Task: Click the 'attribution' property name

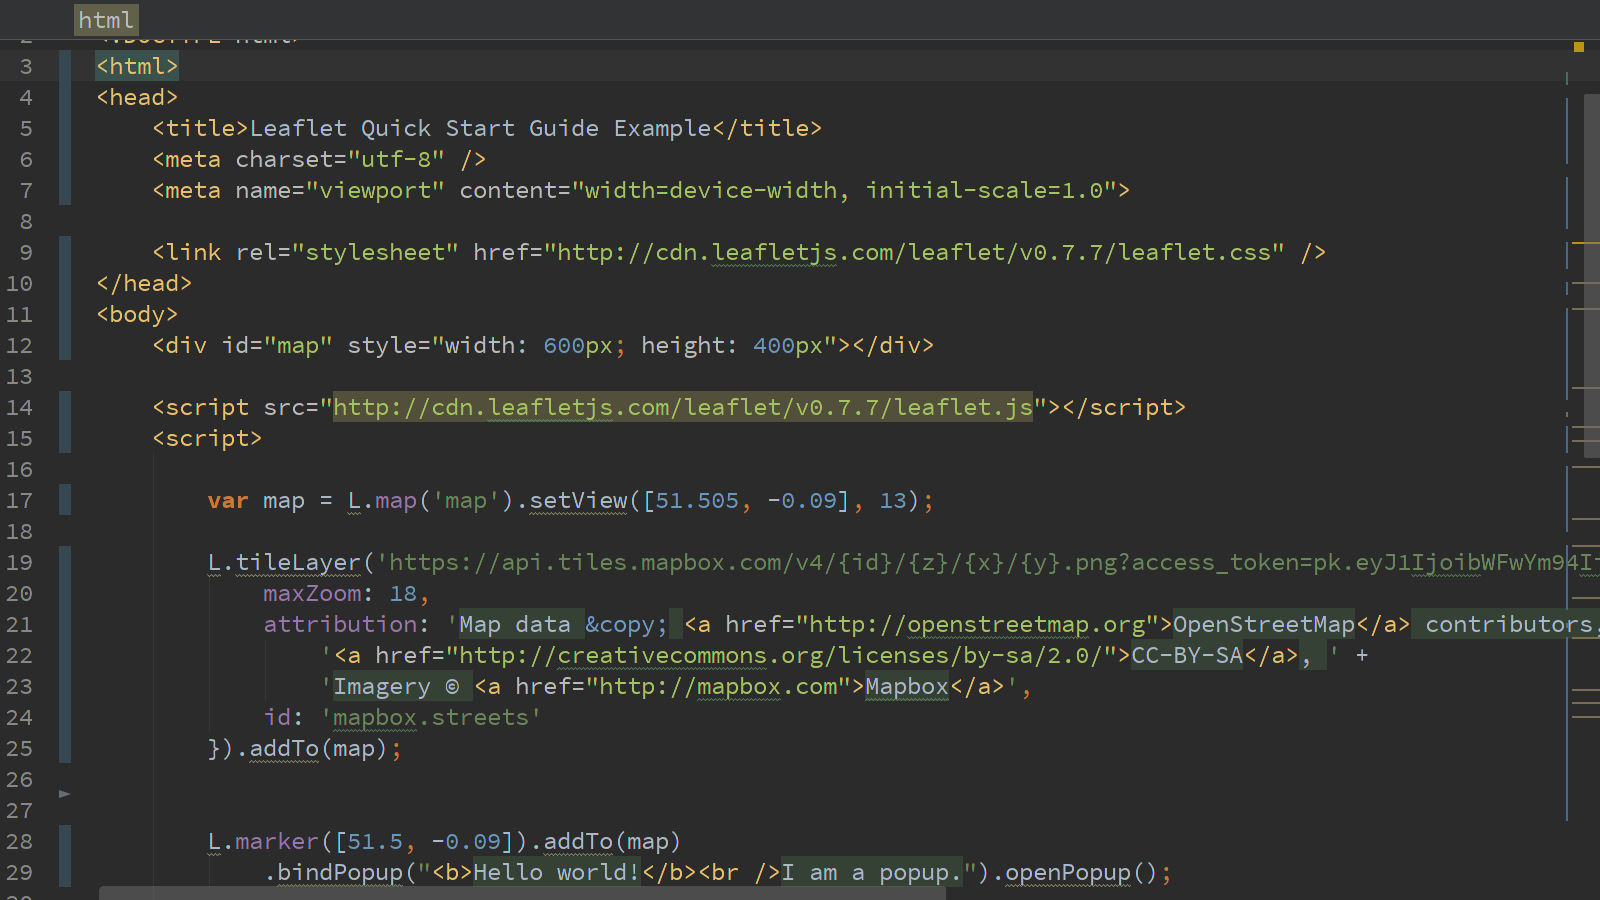Action: point(340,624)
